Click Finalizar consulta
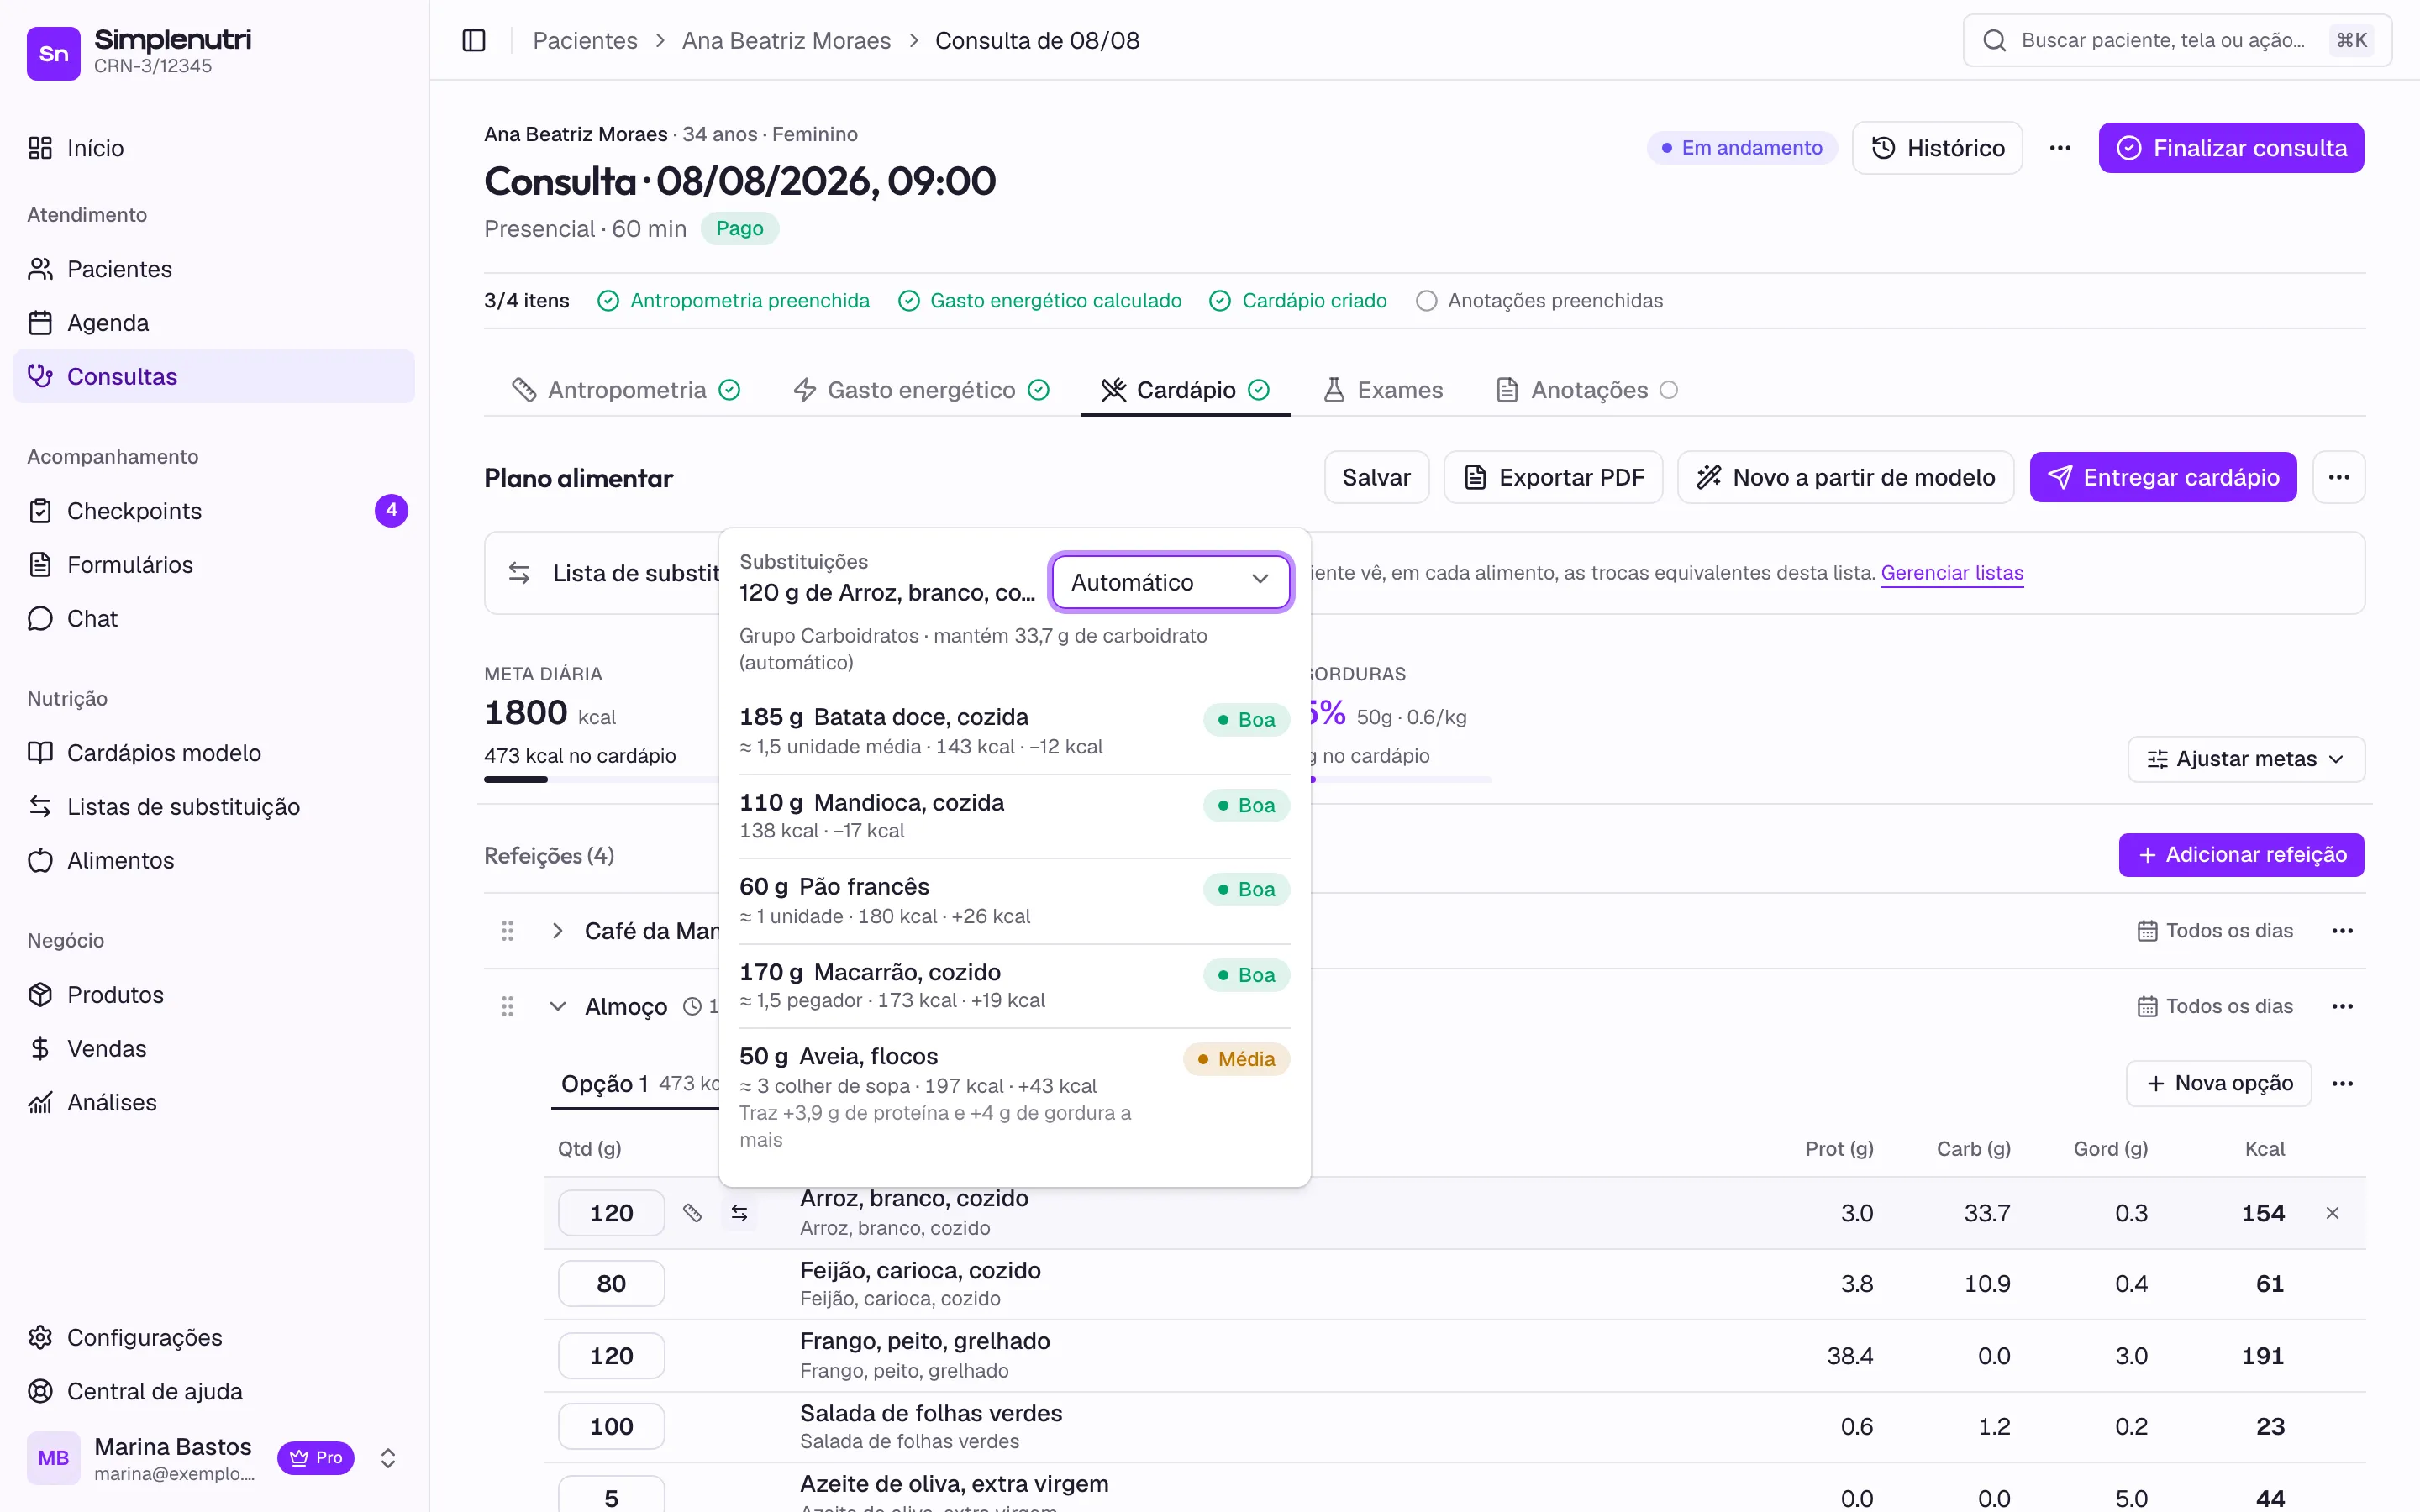The height and width of the screenshot is (1512, 2420). tap(2231, 148)
